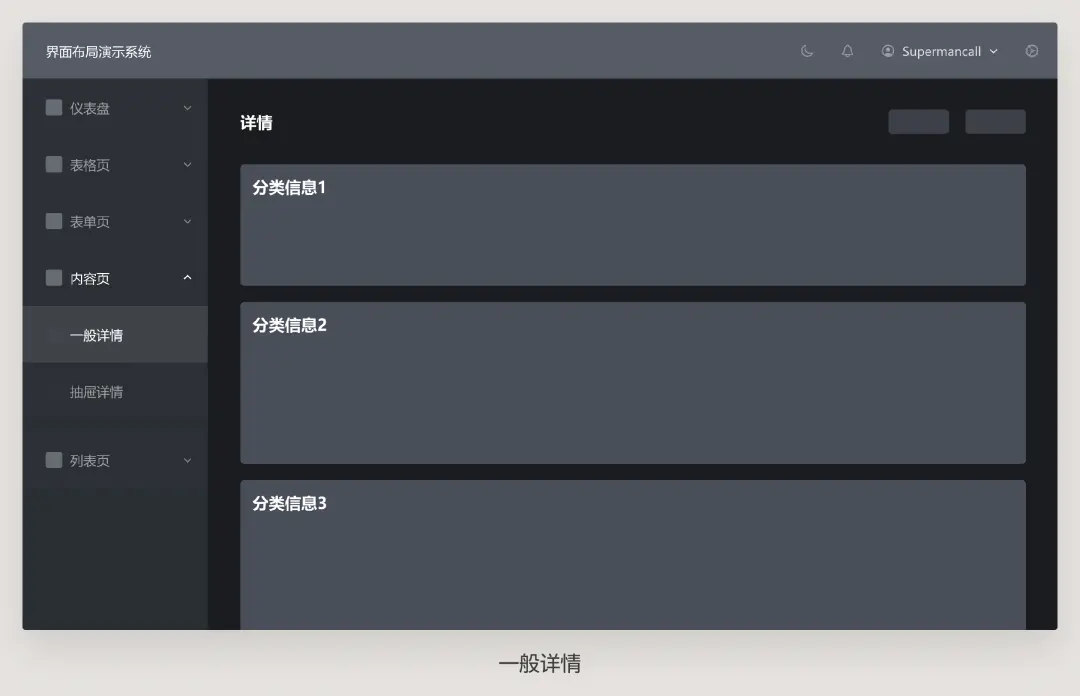Click the 内容页 menu square icon
Viewport: 1080px width, 696px height.
point(54,278)
